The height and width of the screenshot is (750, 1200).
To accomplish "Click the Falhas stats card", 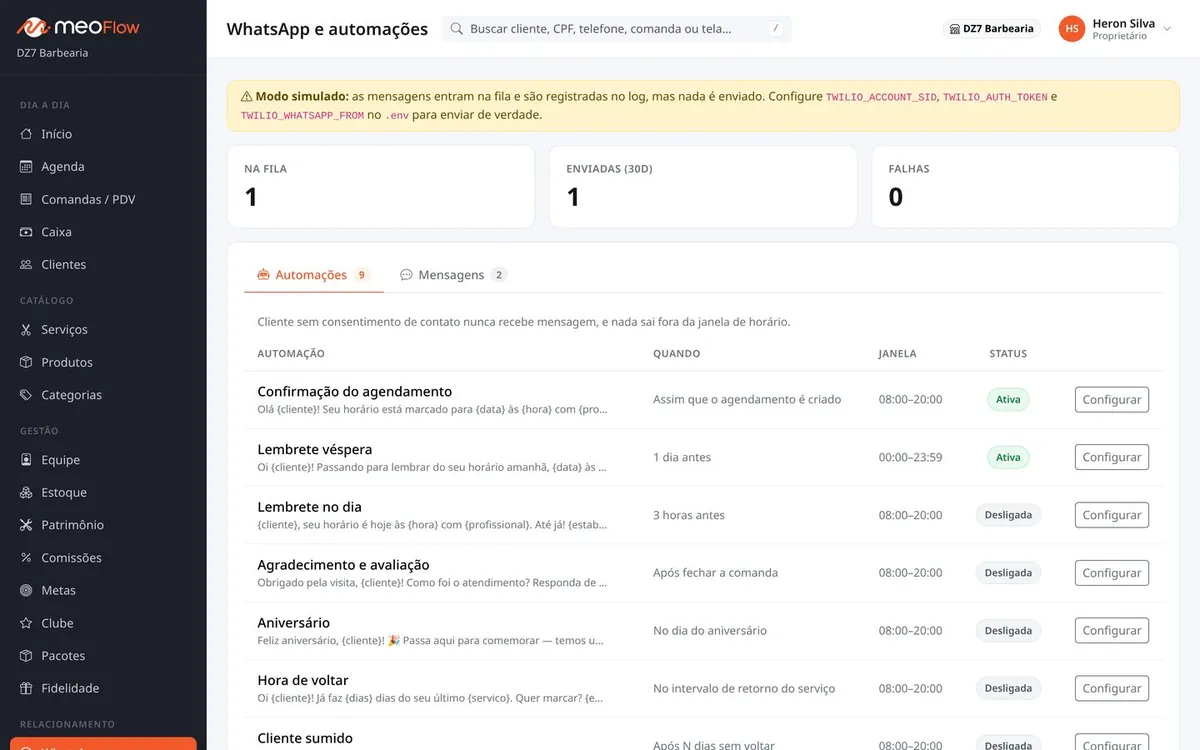I will [x=1025, y=187].
